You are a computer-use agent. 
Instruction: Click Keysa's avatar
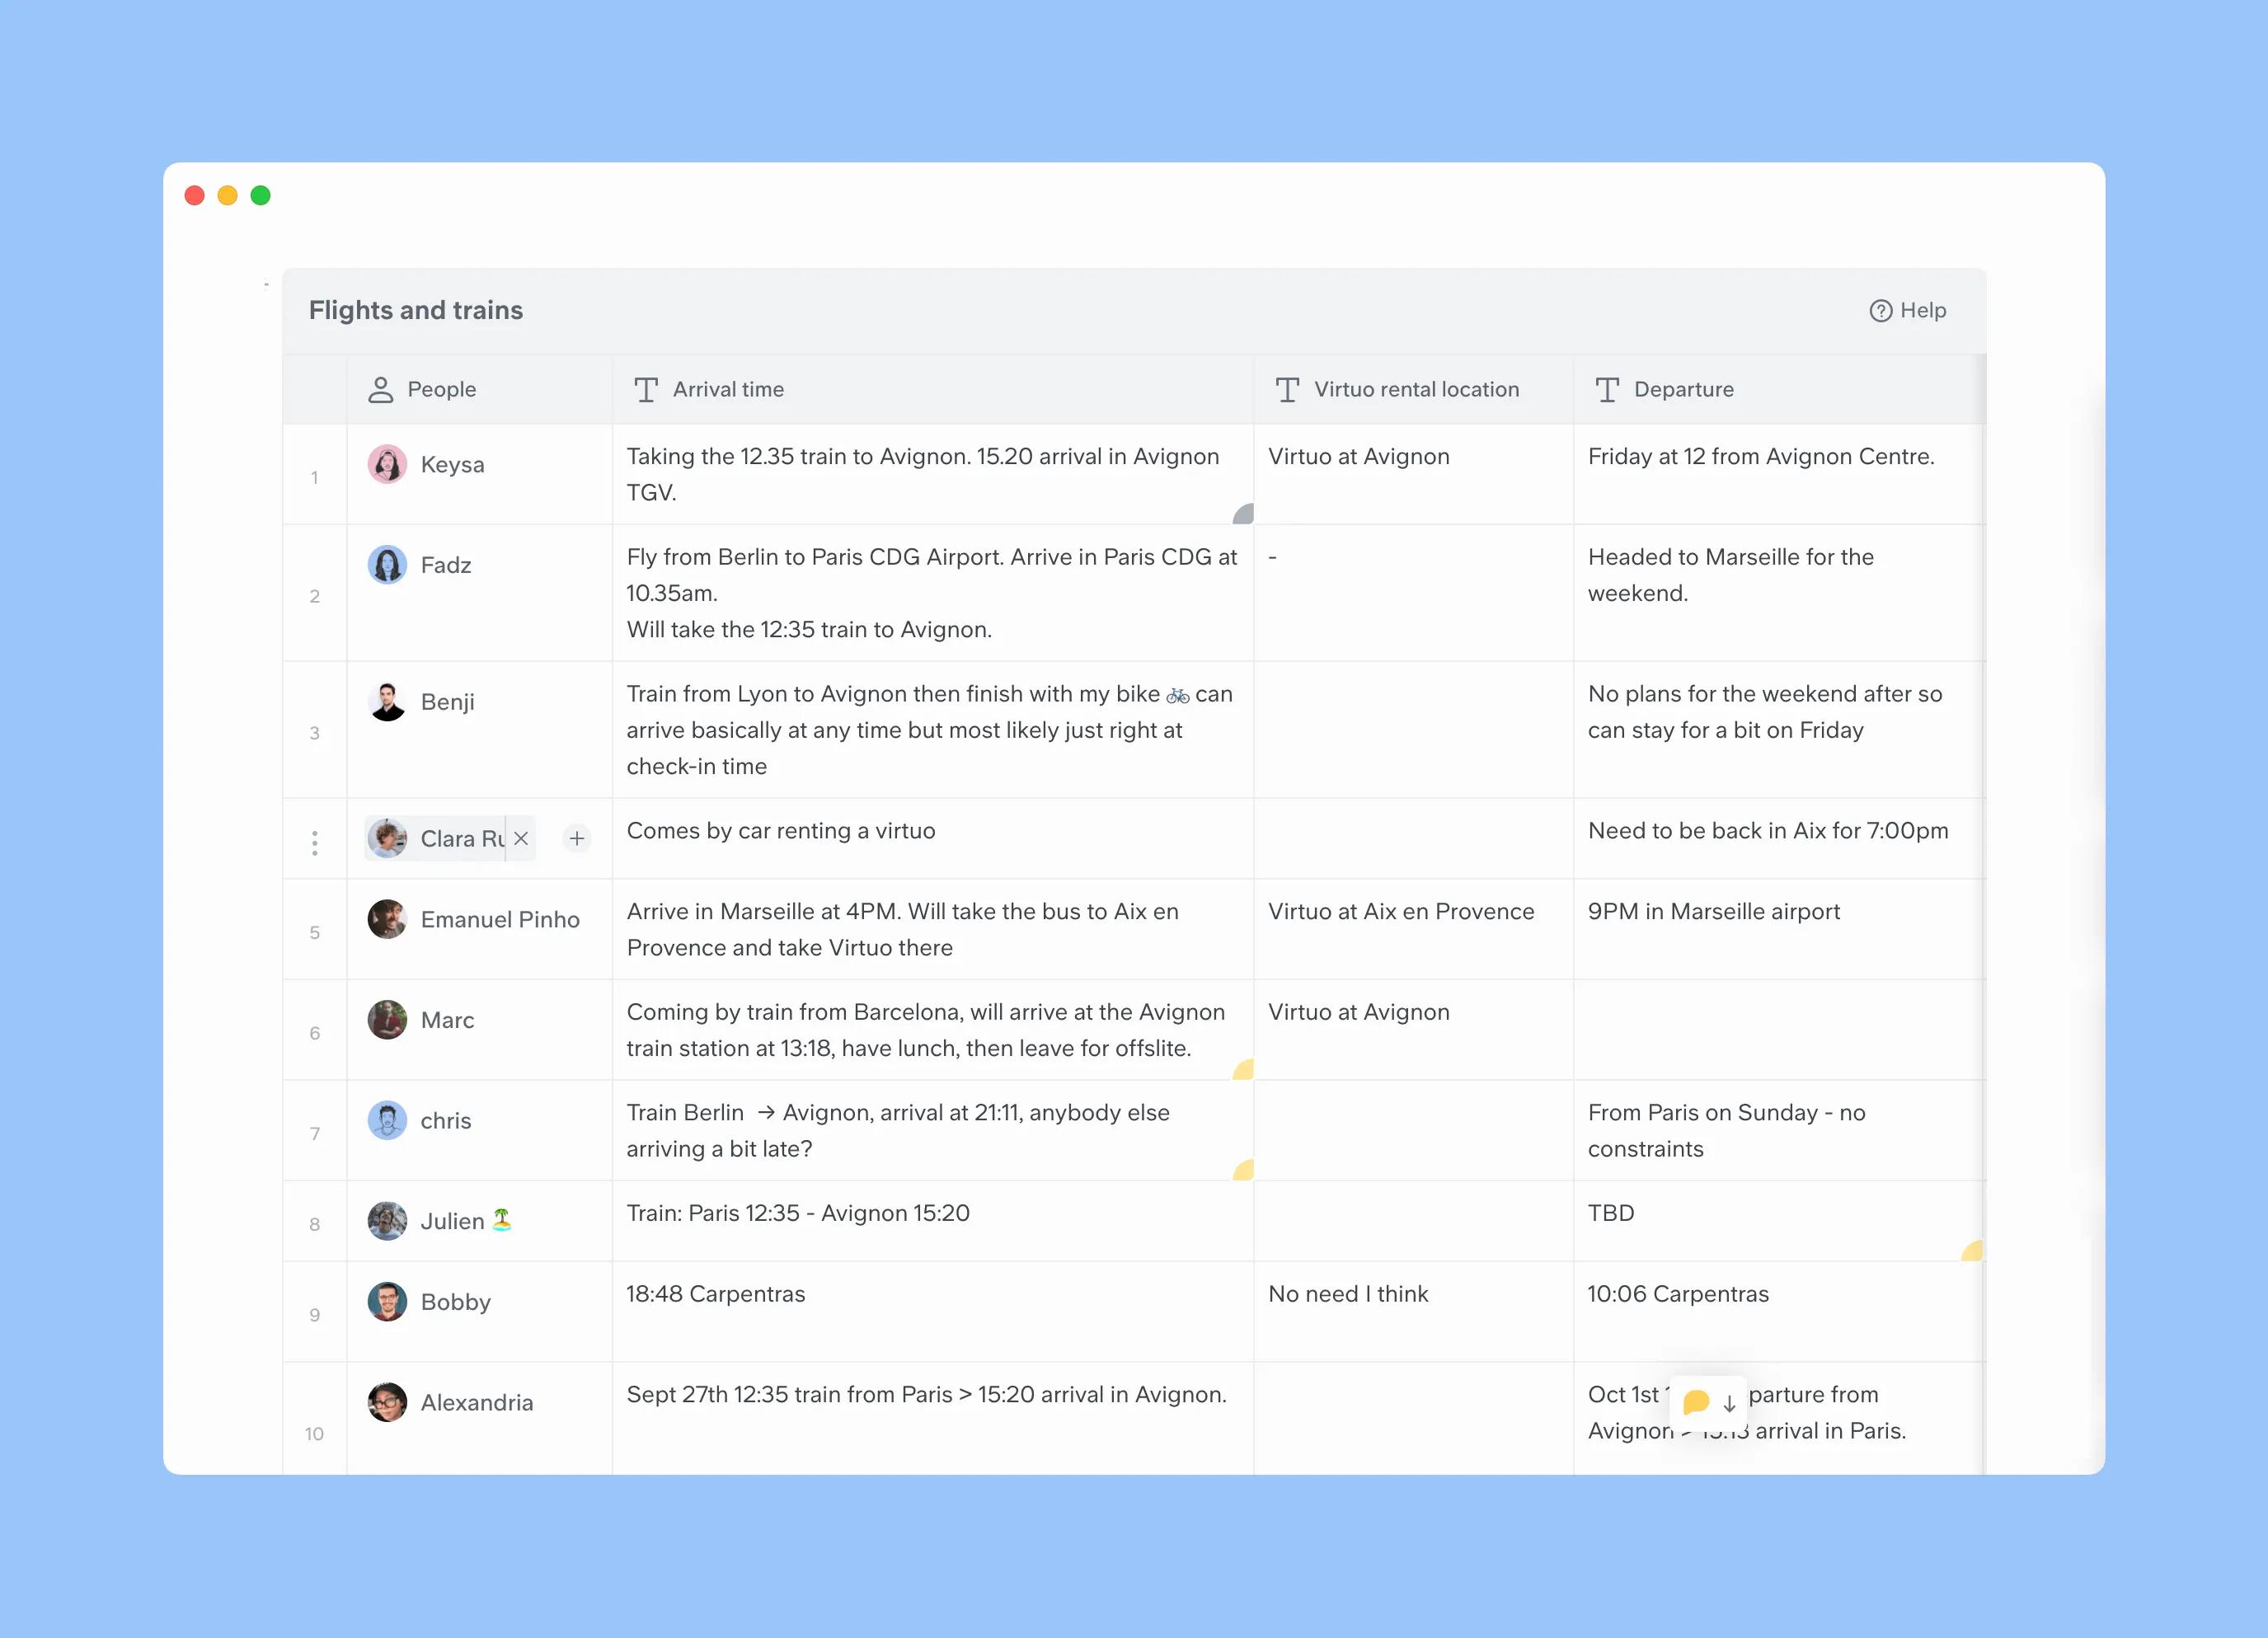point(387,464)
